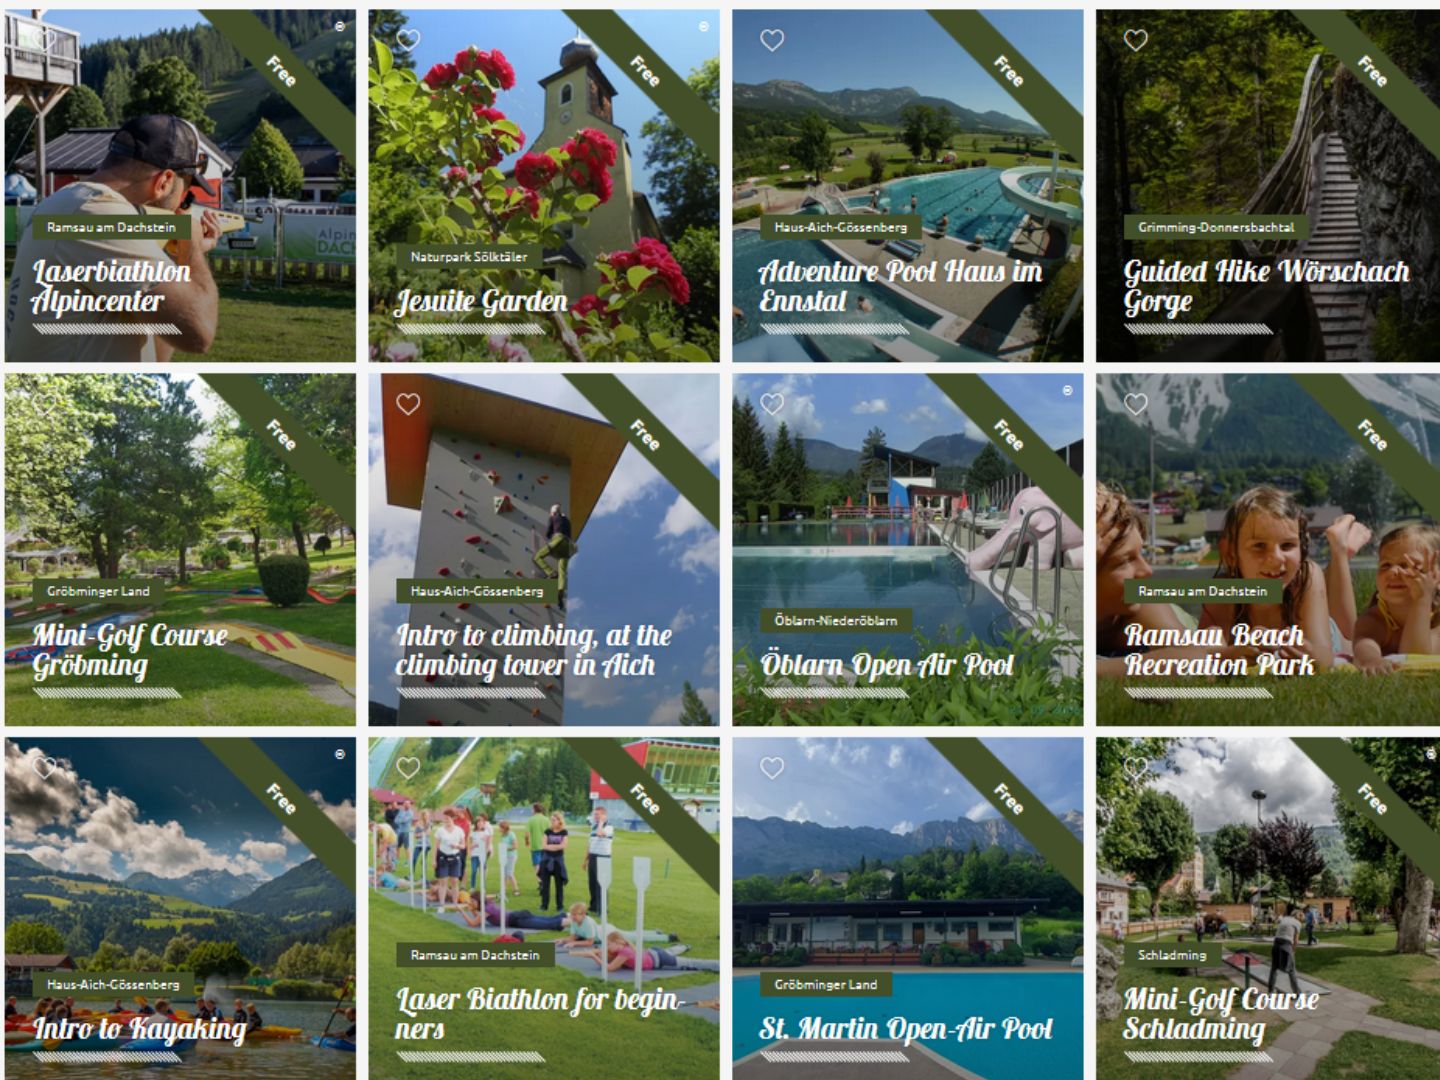The width and height of the screenshot is (1440, 1080).
Task: Favorite Mini-Golf Course Gröbming heart icon
Action: pos(44,404)
